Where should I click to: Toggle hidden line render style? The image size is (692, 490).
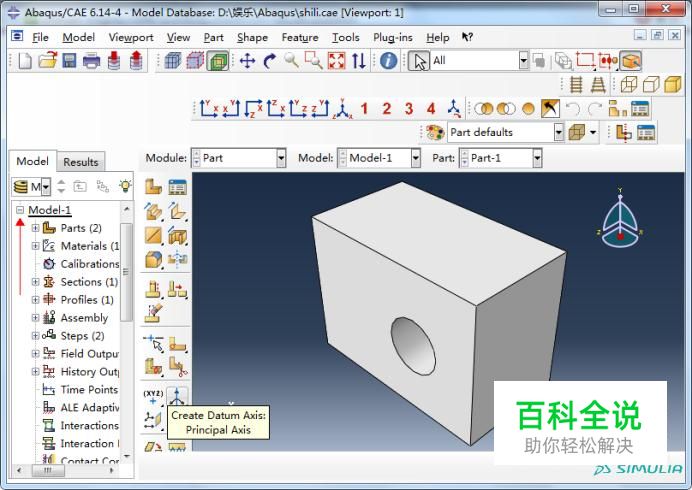coord(651,84)
